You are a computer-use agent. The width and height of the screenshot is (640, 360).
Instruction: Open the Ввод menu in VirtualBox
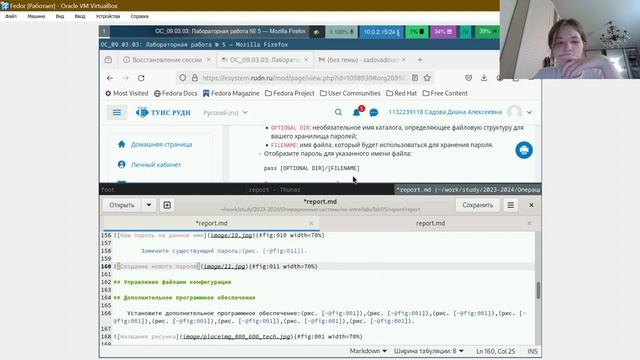click(x=80, y=16)
